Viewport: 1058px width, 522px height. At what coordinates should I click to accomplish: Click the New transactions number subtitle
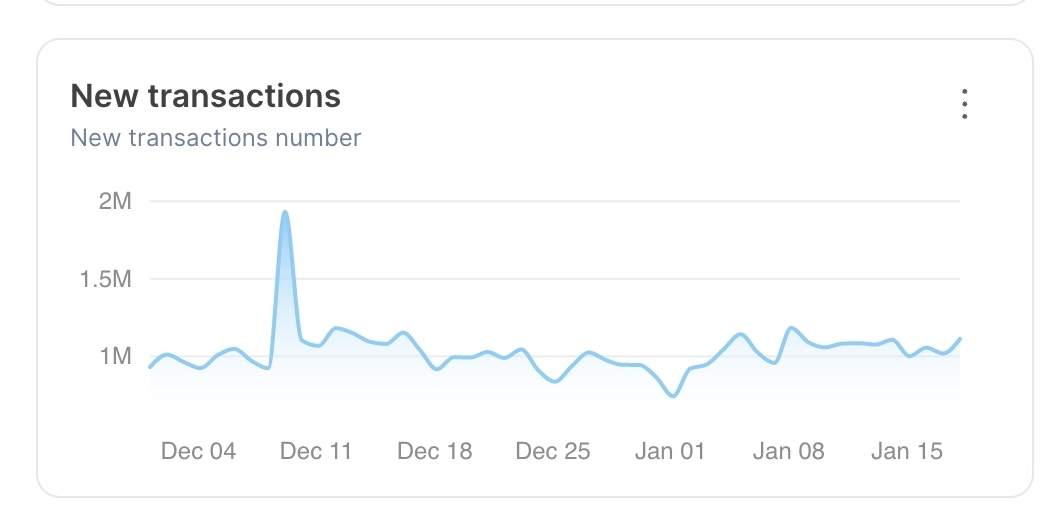pyautogui.click(x=215, y=138)
